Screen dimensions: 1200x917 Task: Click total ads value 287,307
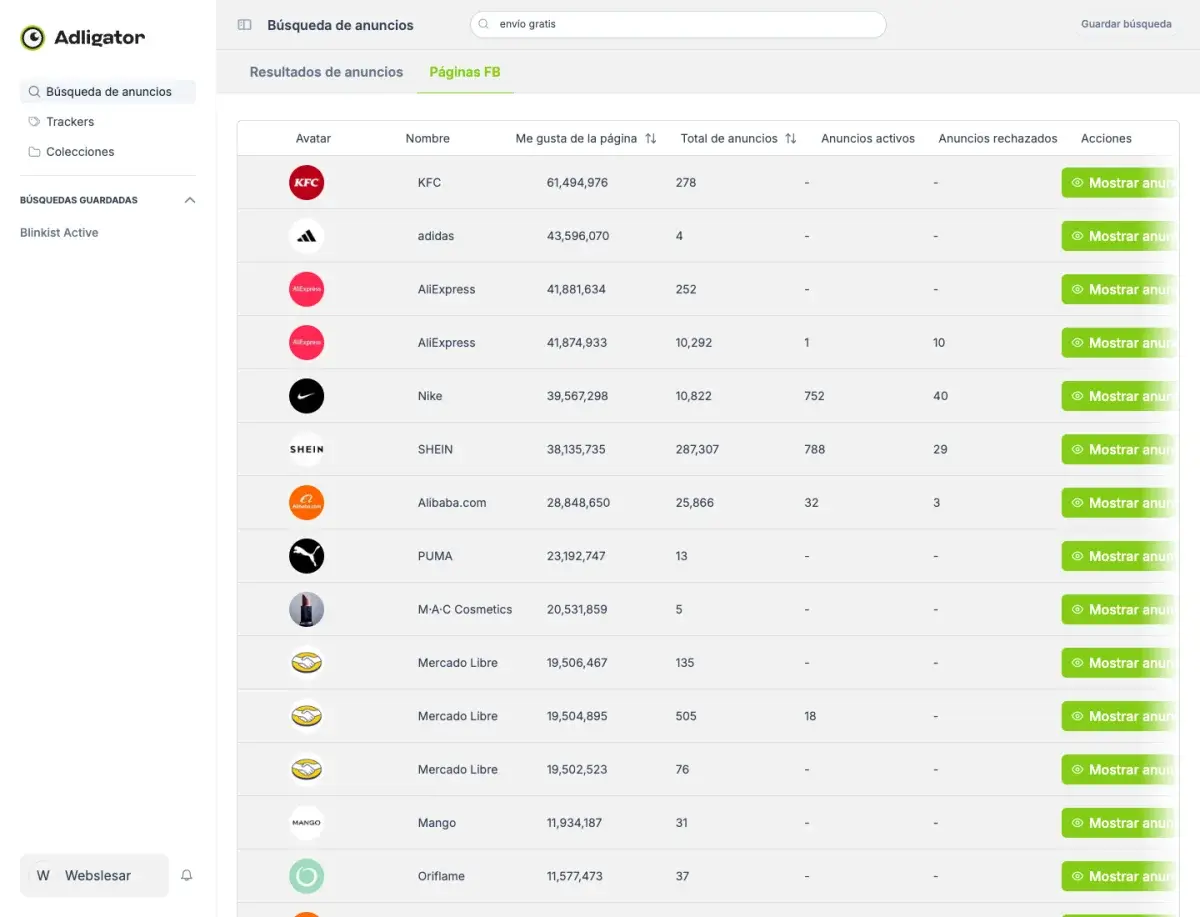pos(697,450)
